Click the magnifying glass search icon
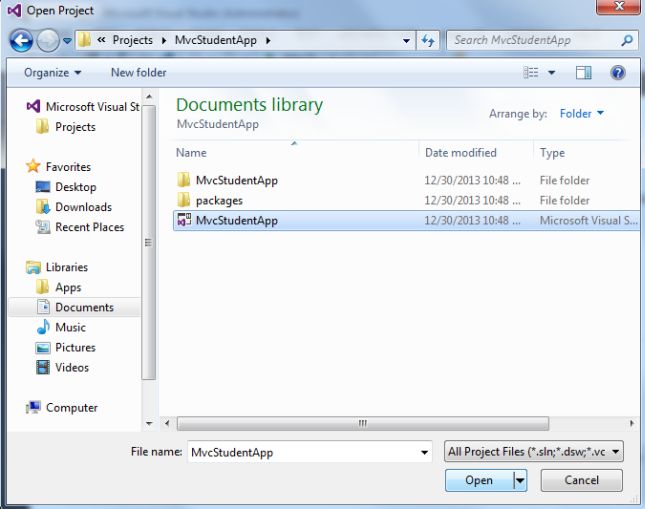645x509 pixels. (x=627, y=40)
